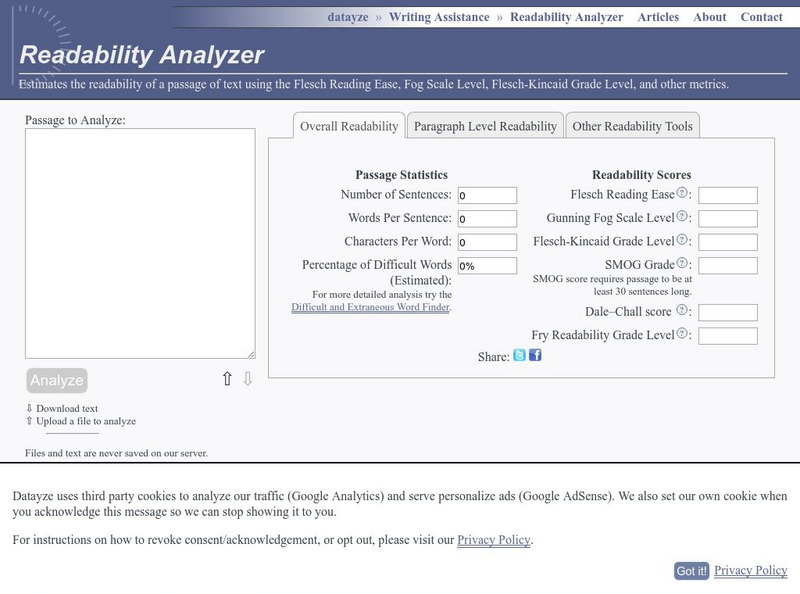800x594 pixels.
Task: Click the Passage to Analyze text area
Action: (x=140, y=243)
